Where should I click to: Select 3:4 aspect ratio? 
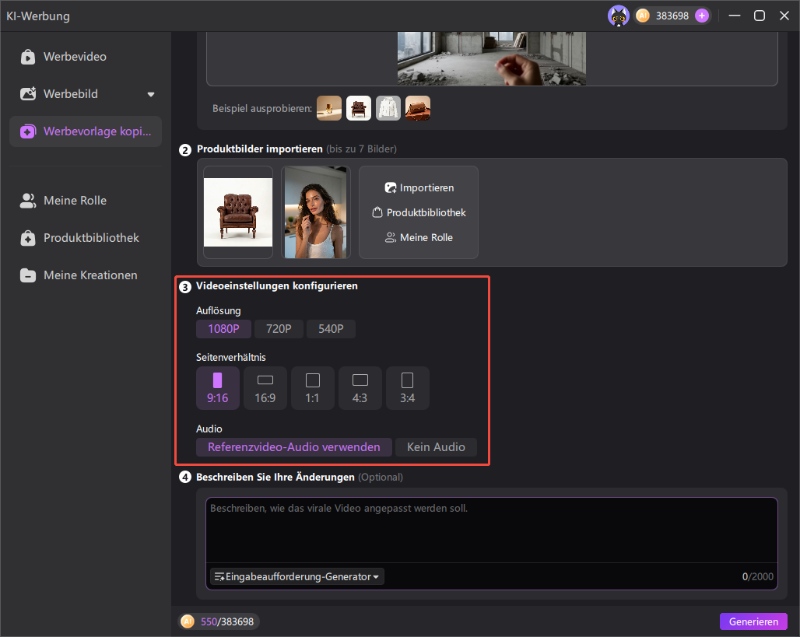(x=407, y=388)
